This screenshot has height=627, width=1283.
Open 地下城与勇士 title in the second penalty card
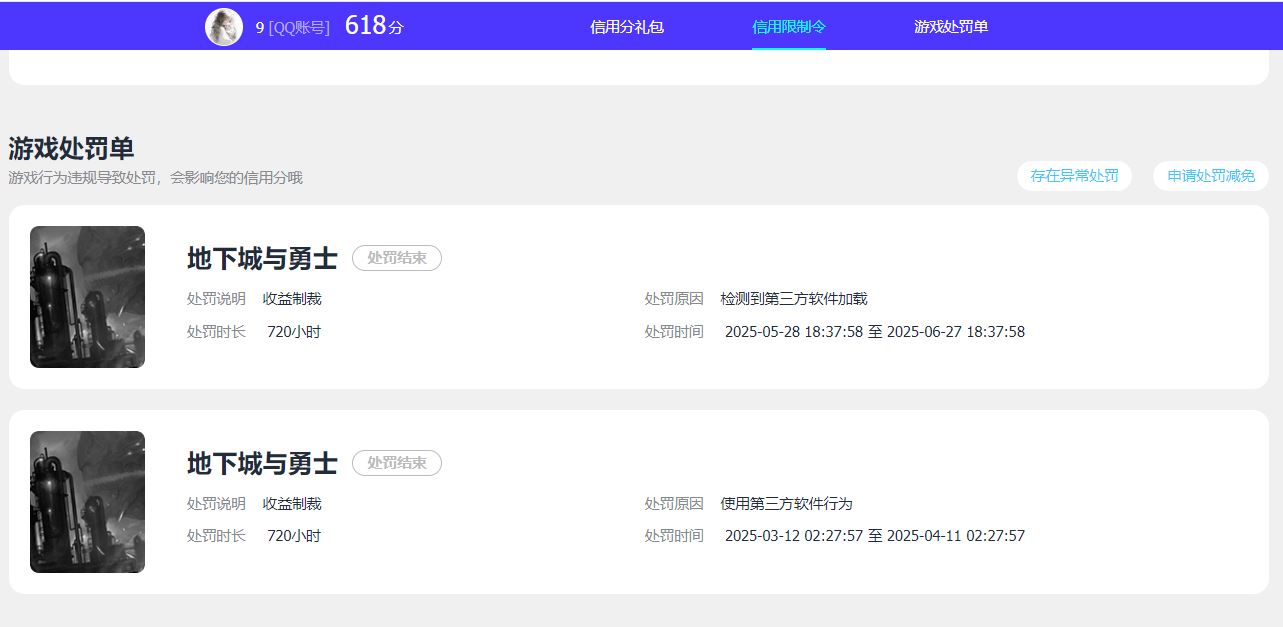[x=262, y=464]
